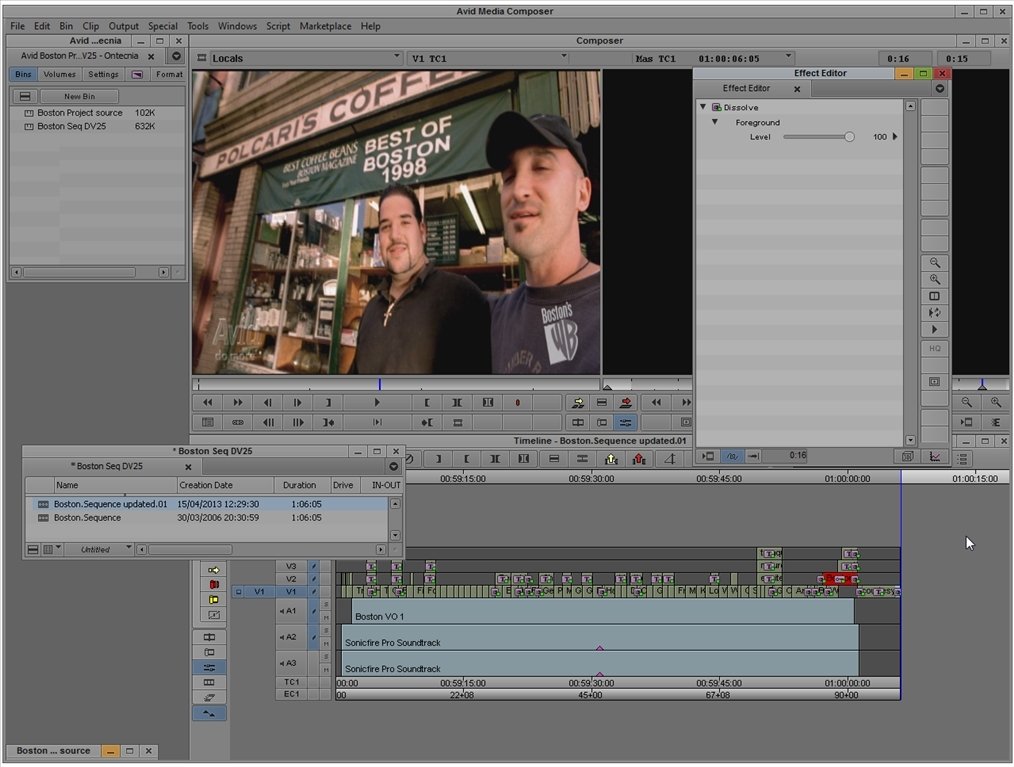Open the Marketplace menu
The width and height of the screenshot is (1014, 767).
point(325,26)
